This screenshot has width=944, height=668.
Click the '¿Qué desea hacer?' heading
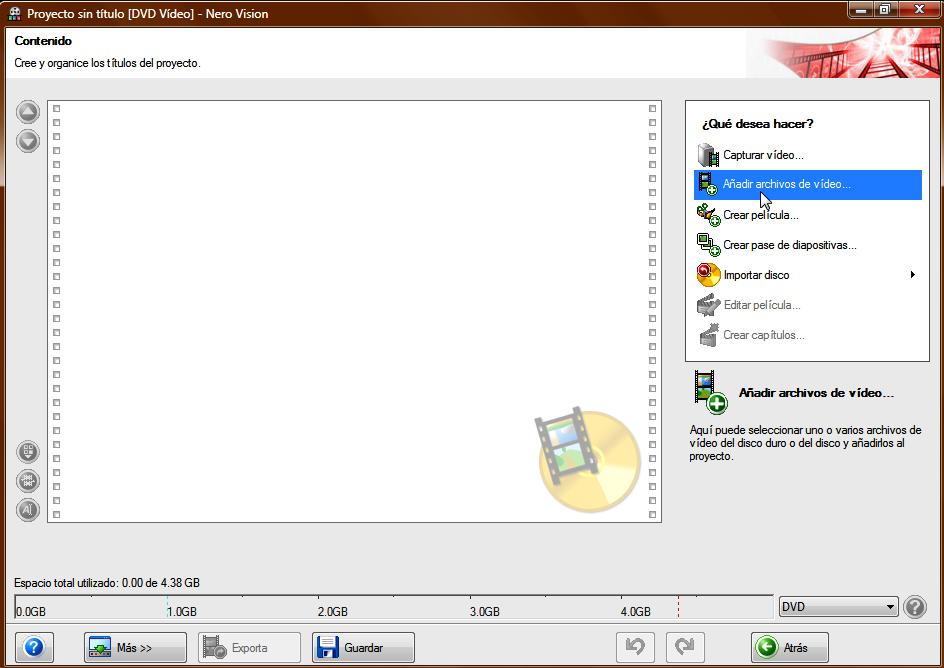[x=757, y=123]
